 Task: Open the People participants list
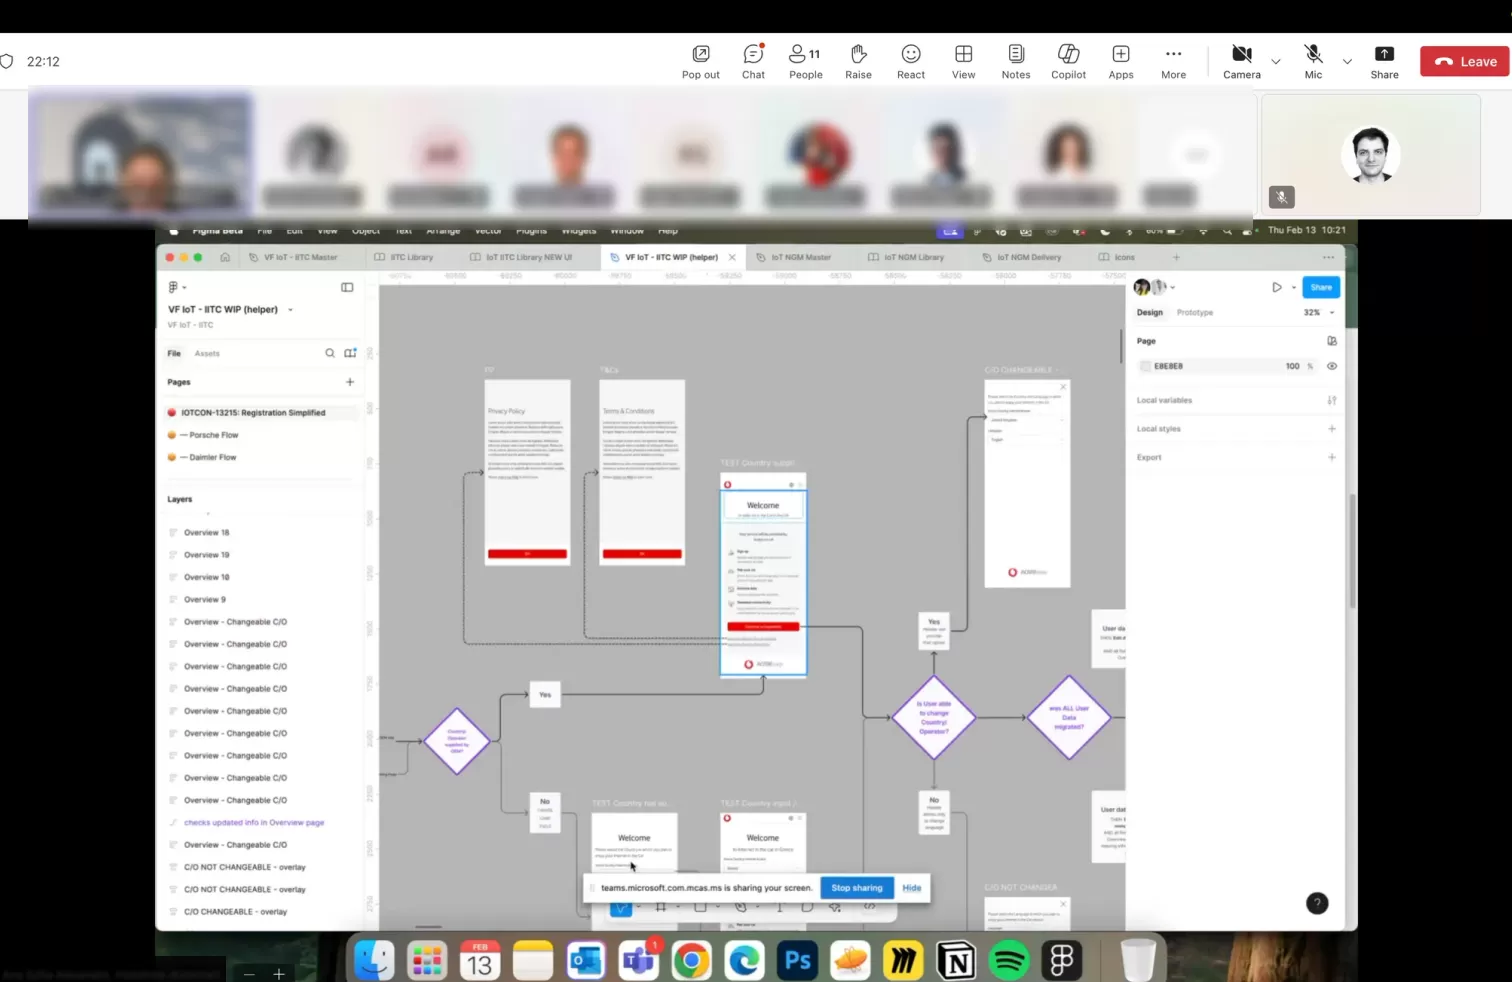pos(805,61)
